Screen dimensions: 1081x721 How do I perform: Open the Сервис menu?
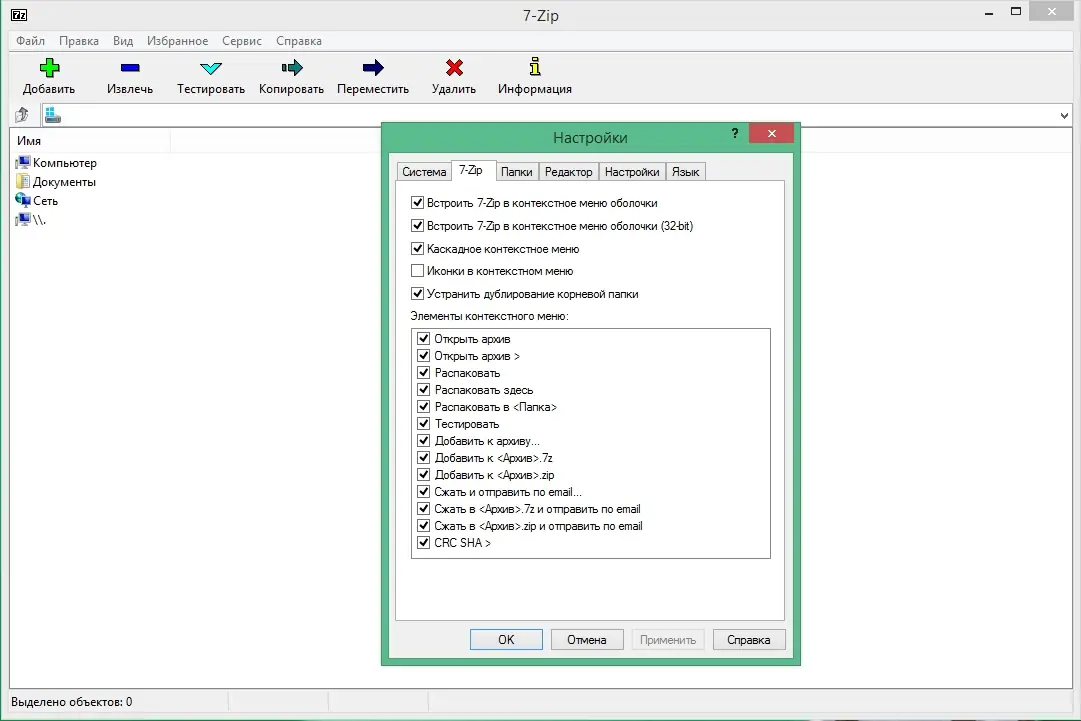coord(241,41)
